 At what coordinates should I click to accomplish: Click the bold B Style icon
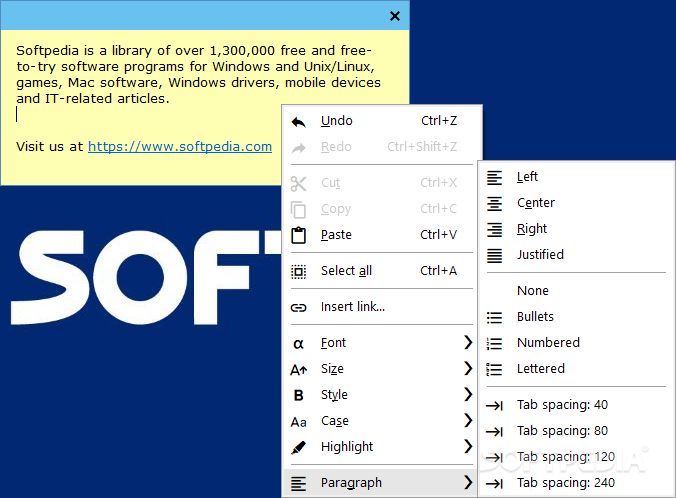click(x=298, y=395)
